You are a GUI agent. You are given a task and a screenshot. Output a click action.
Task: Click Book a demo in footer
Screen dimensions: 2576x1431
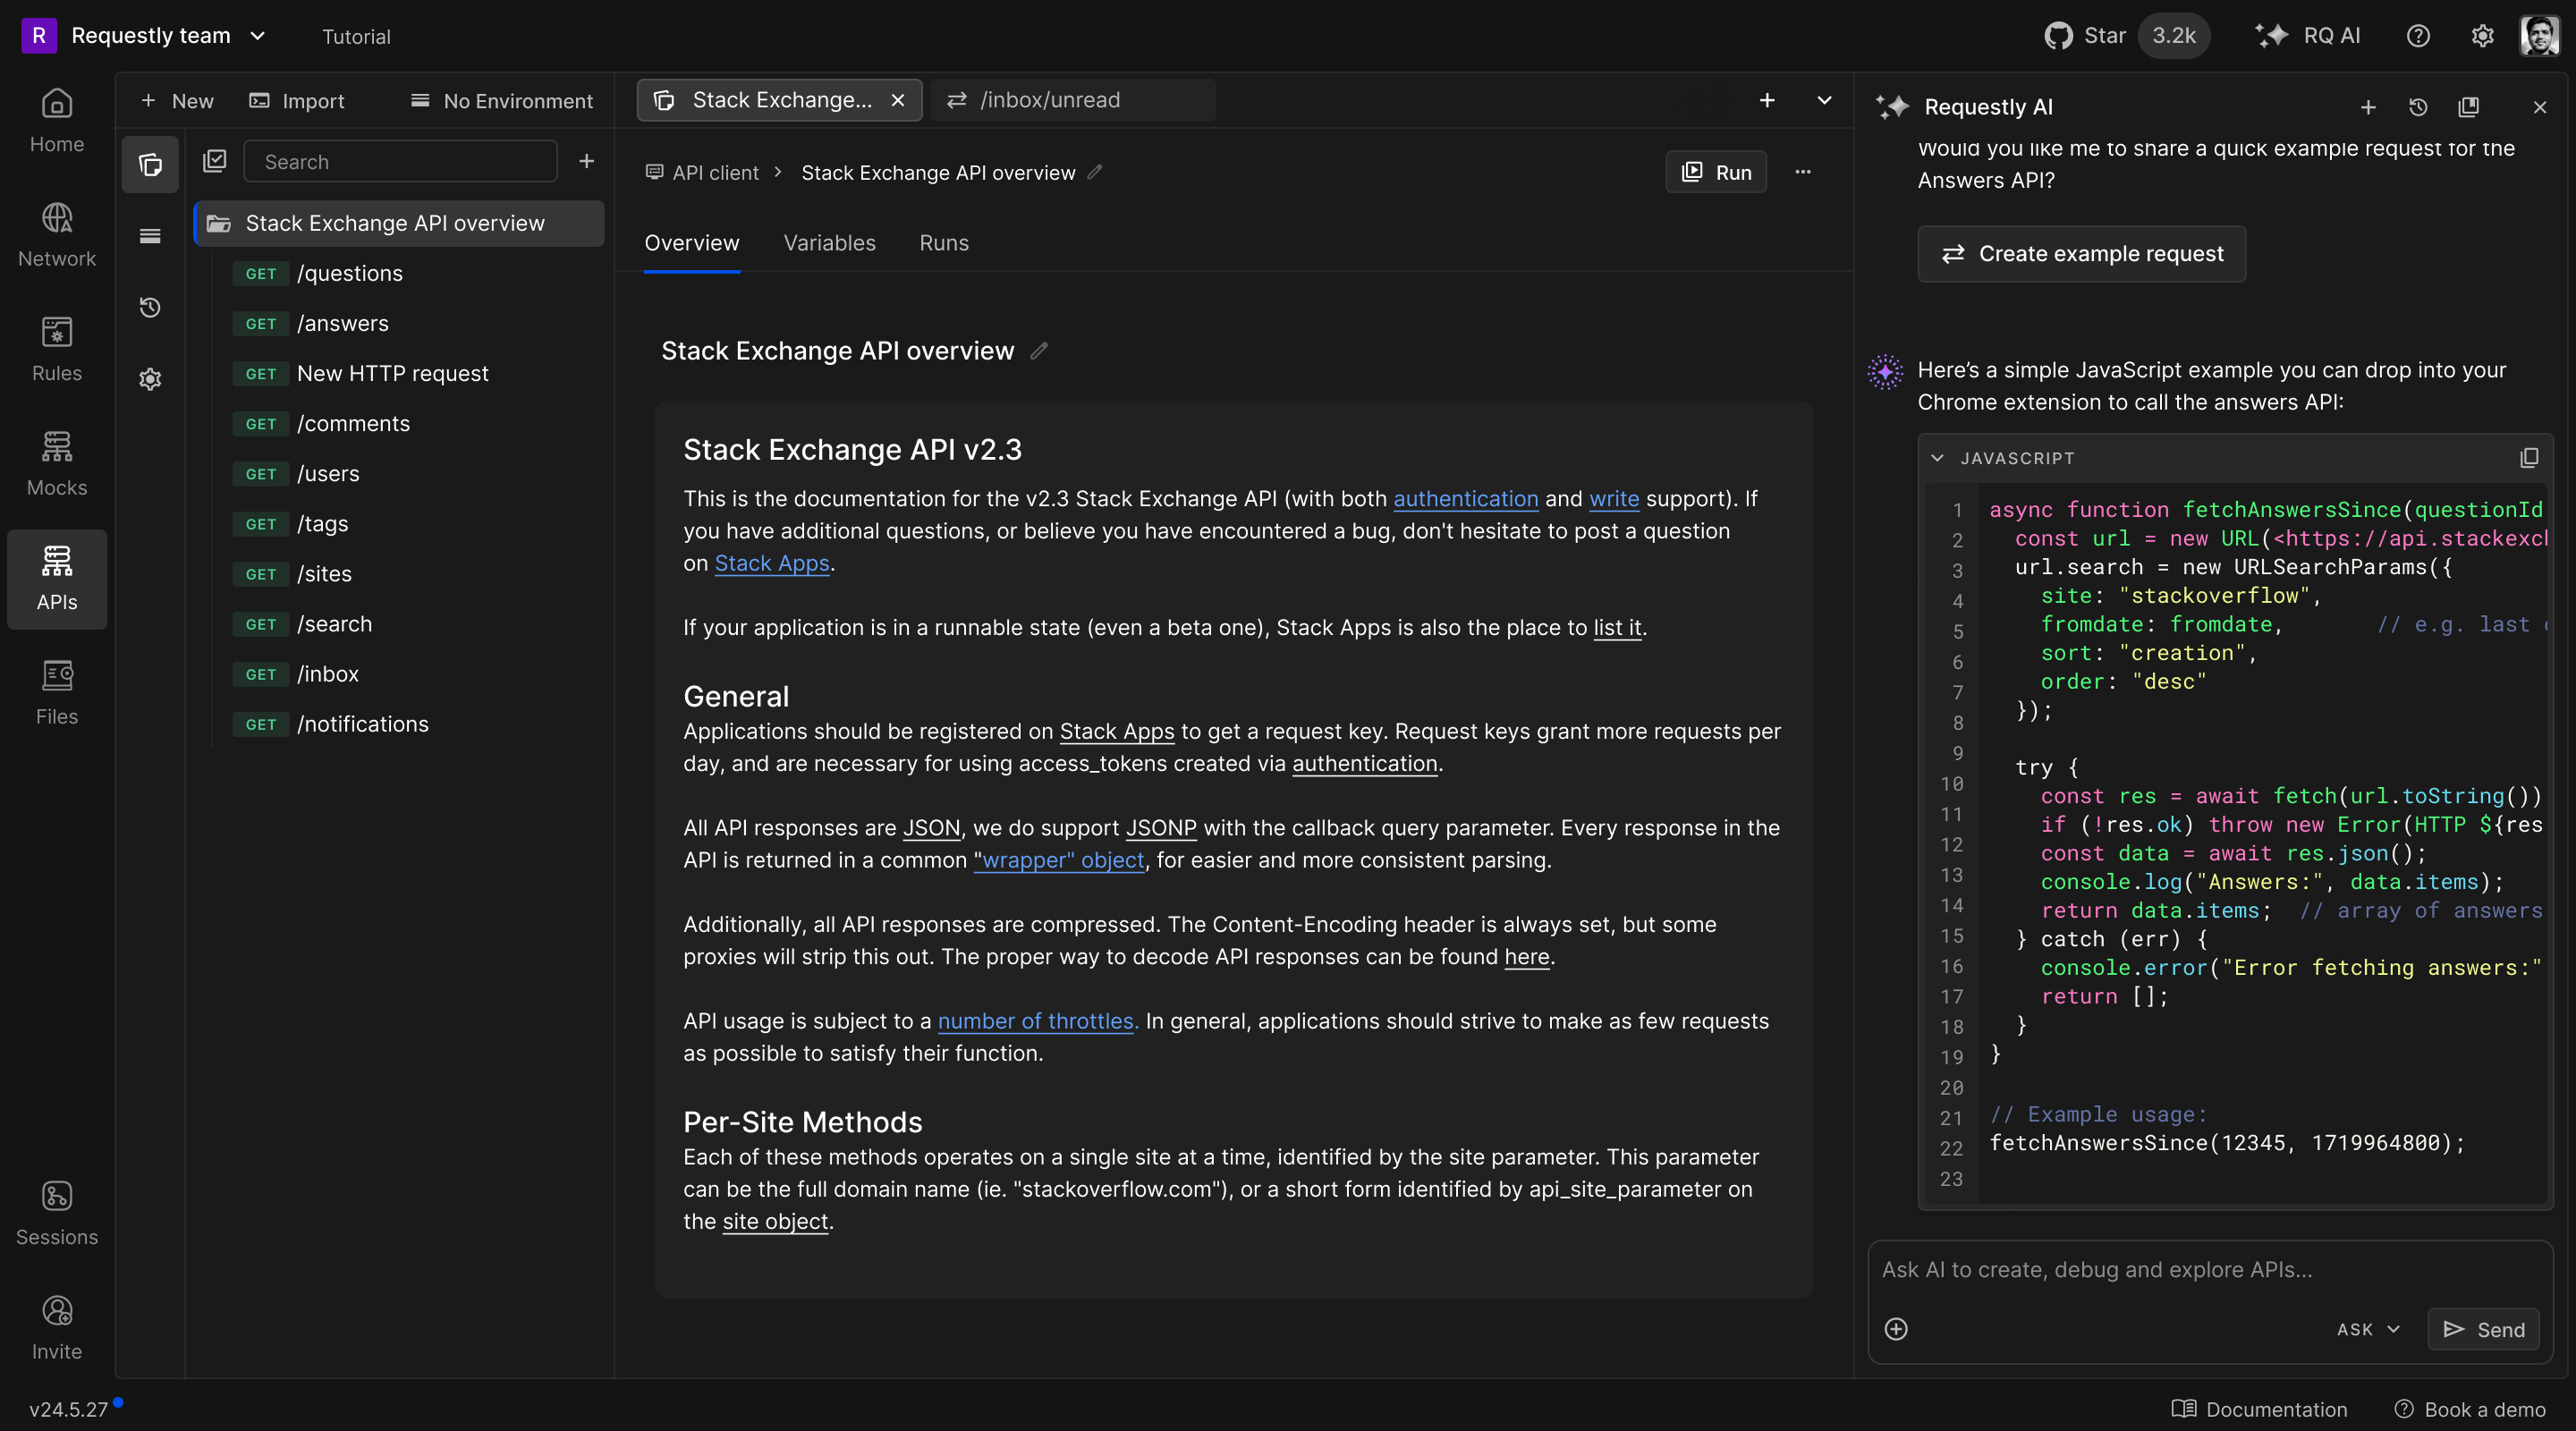coord(2469,1409)
